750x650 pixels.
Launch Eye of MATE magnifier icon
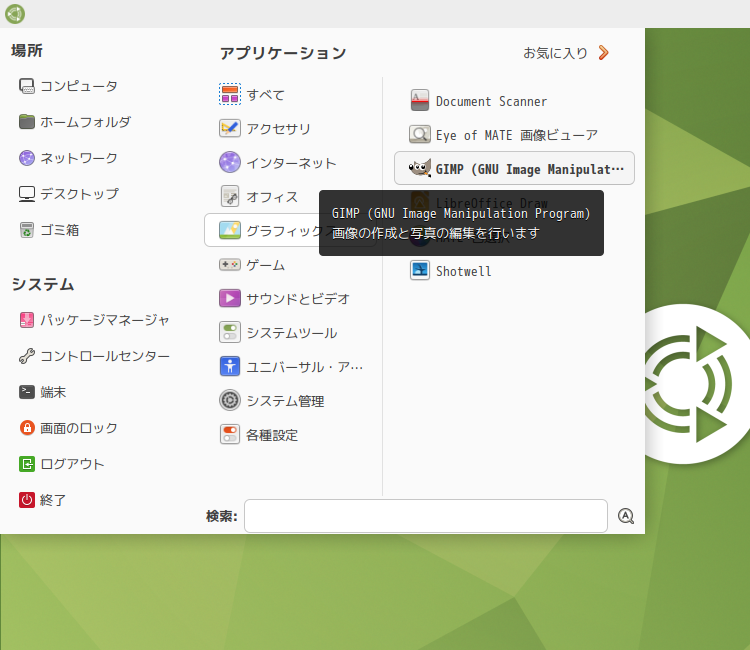[419, 134]
